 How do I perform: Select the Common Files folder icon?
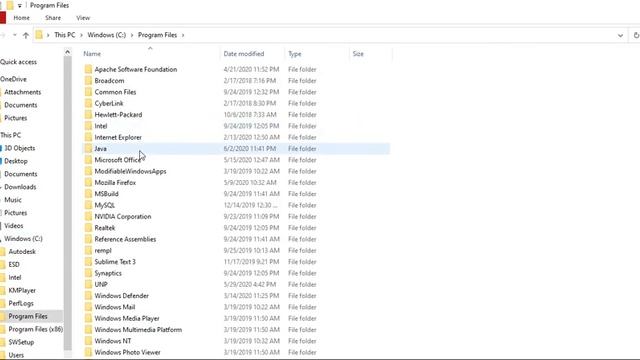coord(88,92)
